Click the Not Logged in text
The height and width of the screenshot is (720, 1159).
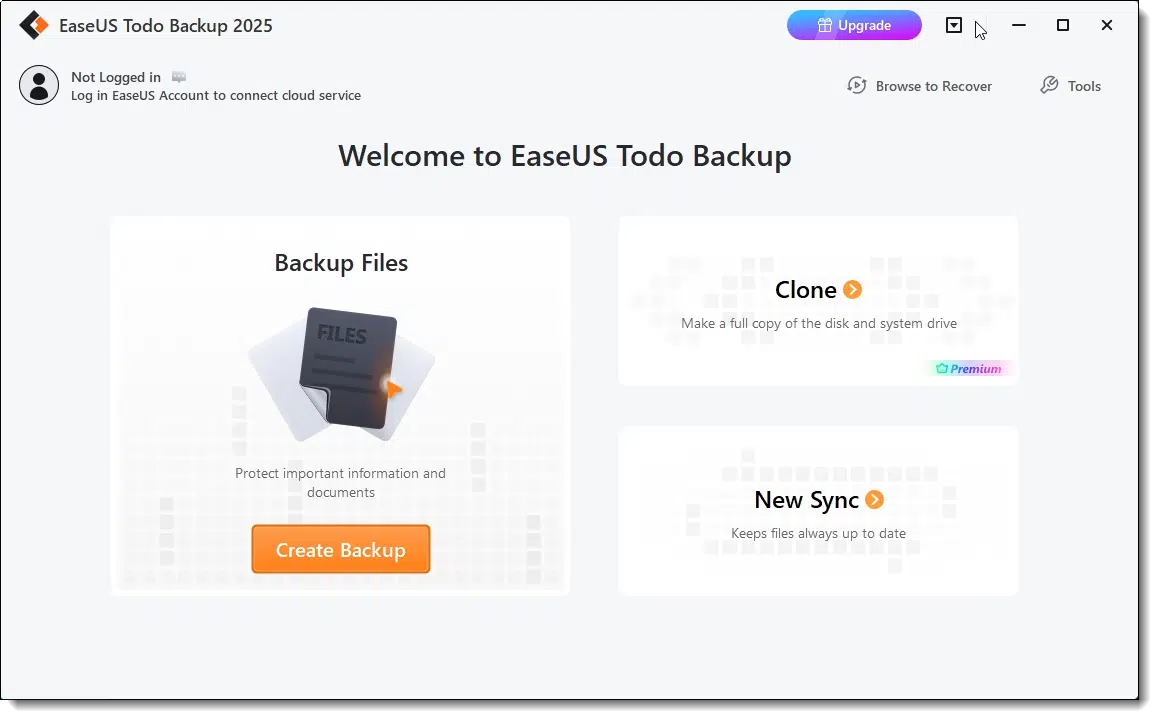[116, 77]
